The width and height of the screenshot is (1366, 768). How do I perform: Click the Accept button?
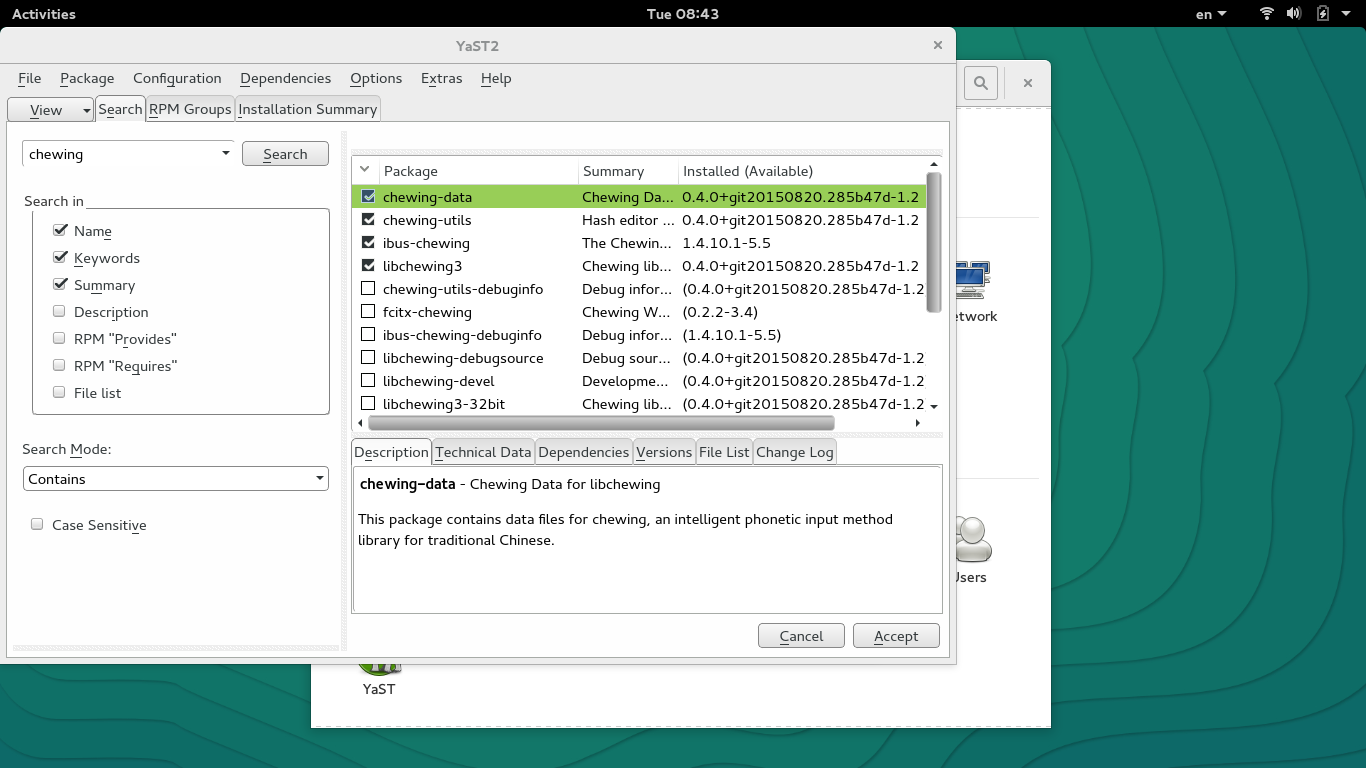click(x=896, y=636)
